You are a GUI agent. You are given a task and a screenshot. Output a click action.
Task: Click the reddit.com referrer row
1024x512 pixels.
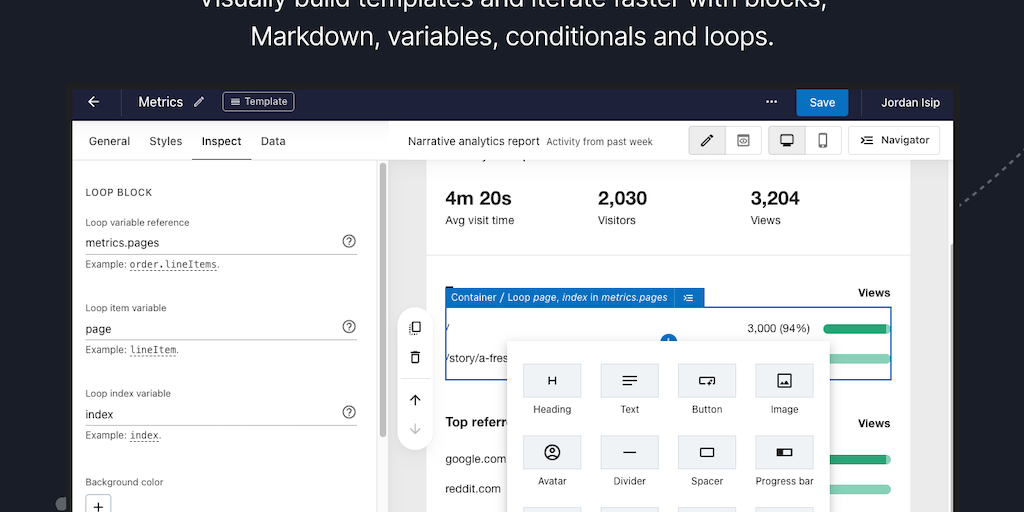[473, 489]
